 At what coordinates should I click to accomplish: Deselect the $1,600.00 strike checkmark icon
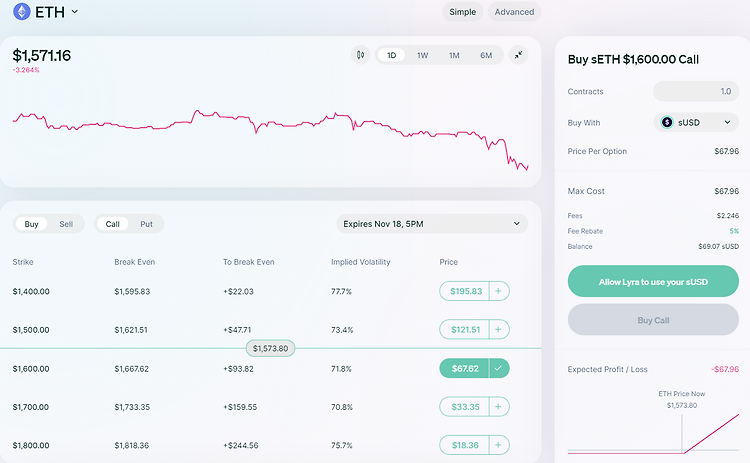click(x=498, y=368)
